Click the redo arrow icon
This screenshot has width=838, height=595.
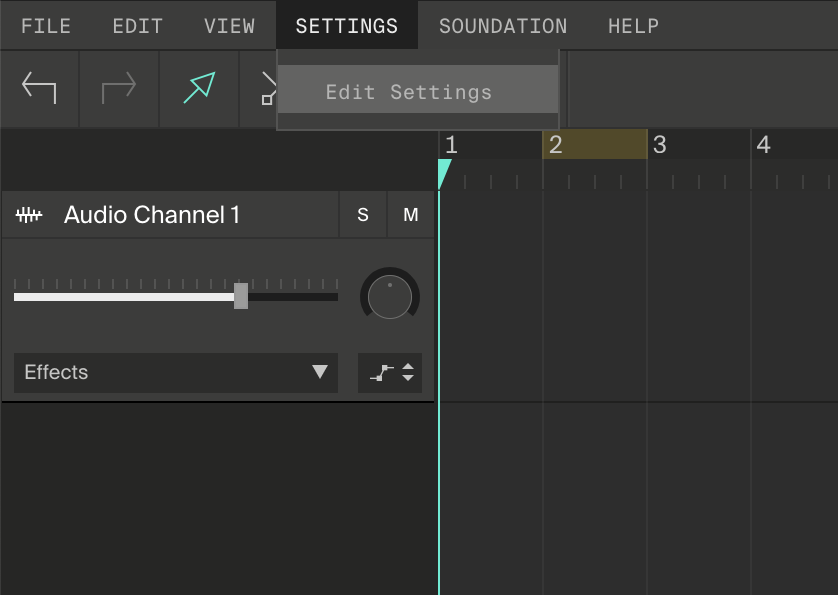click(118, 88)
